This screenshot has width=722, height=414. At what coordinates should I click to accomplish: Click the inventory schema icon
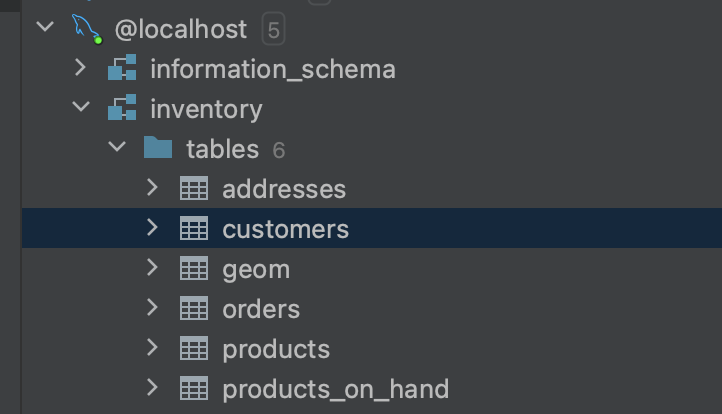point(122,109)
